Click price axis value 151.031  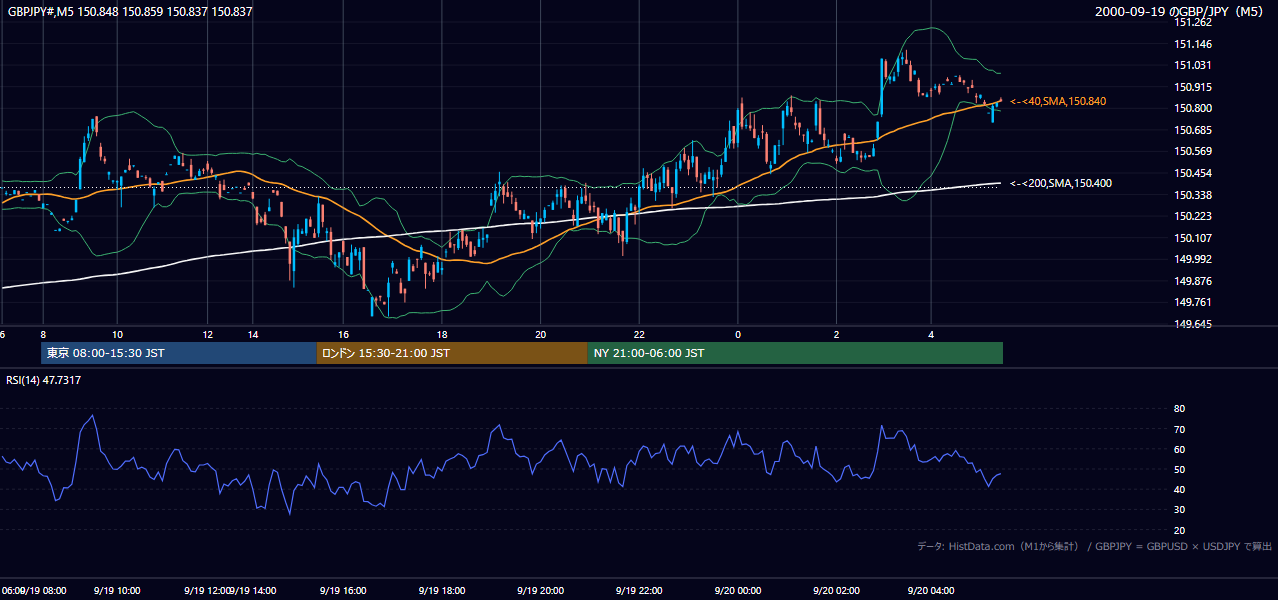(1193, 65)
